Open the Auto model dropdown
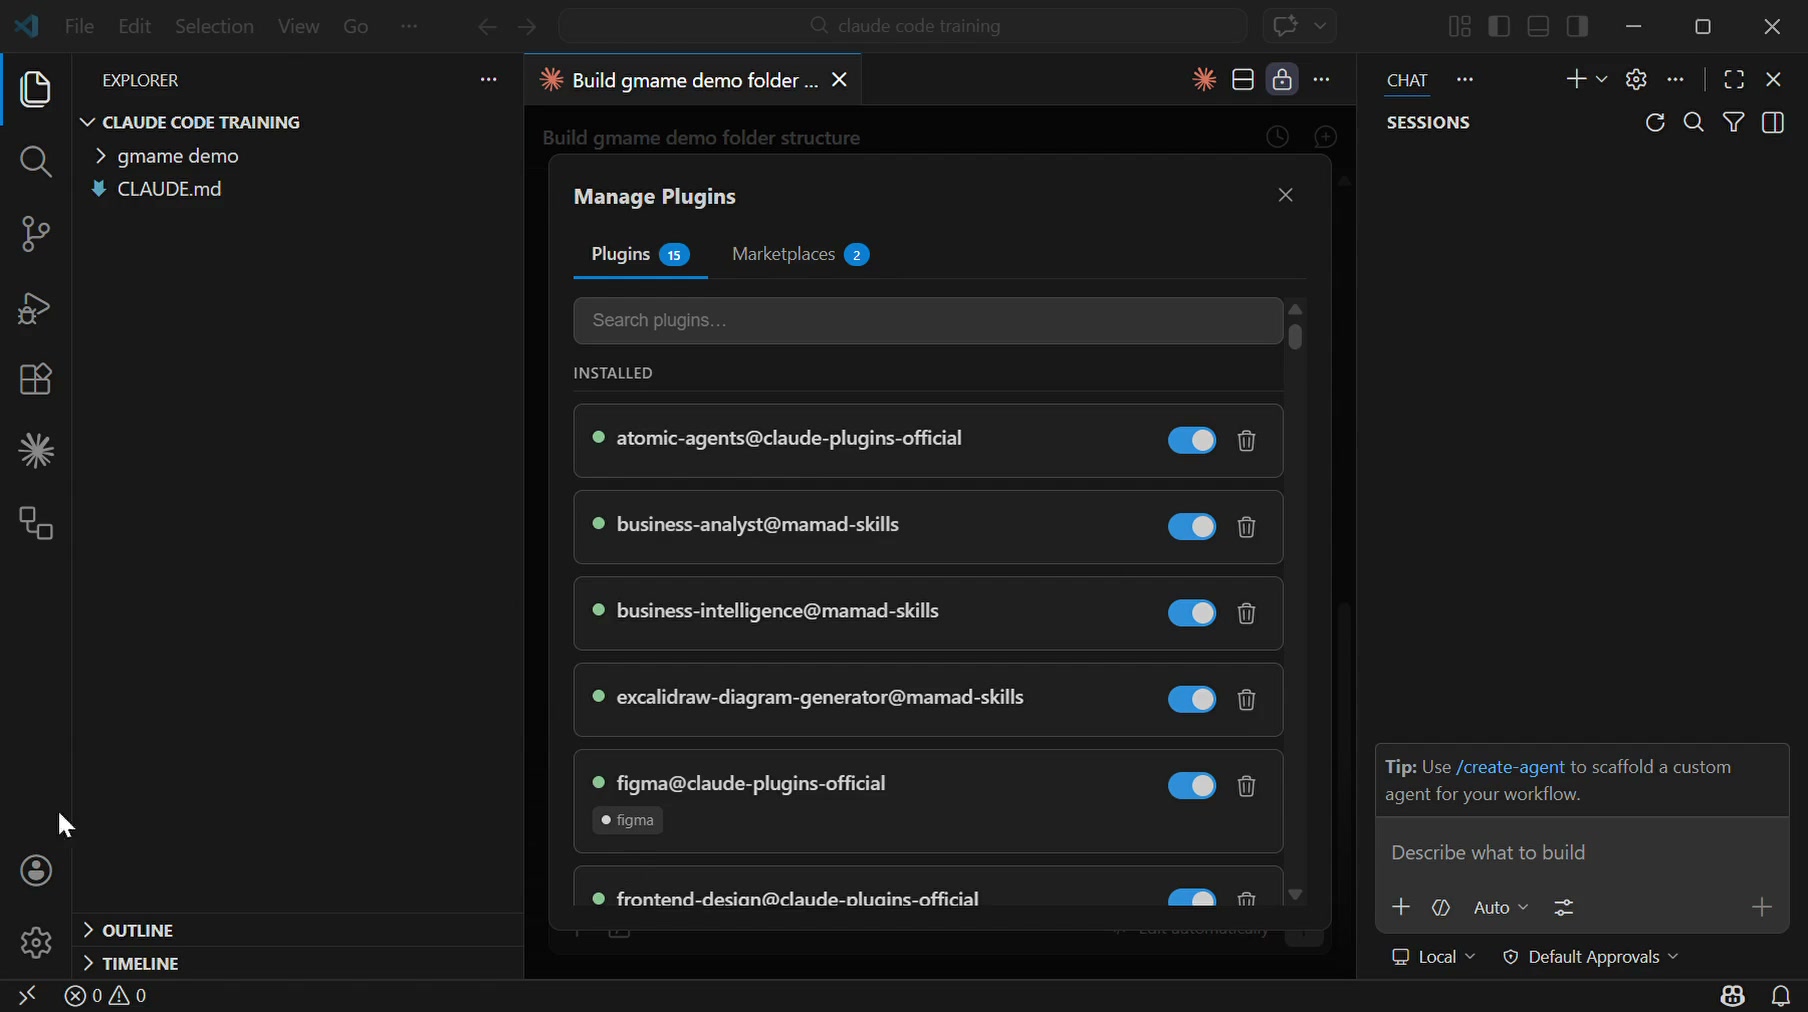This screenshot has width=1808, height=1012. coord(1501,908)
